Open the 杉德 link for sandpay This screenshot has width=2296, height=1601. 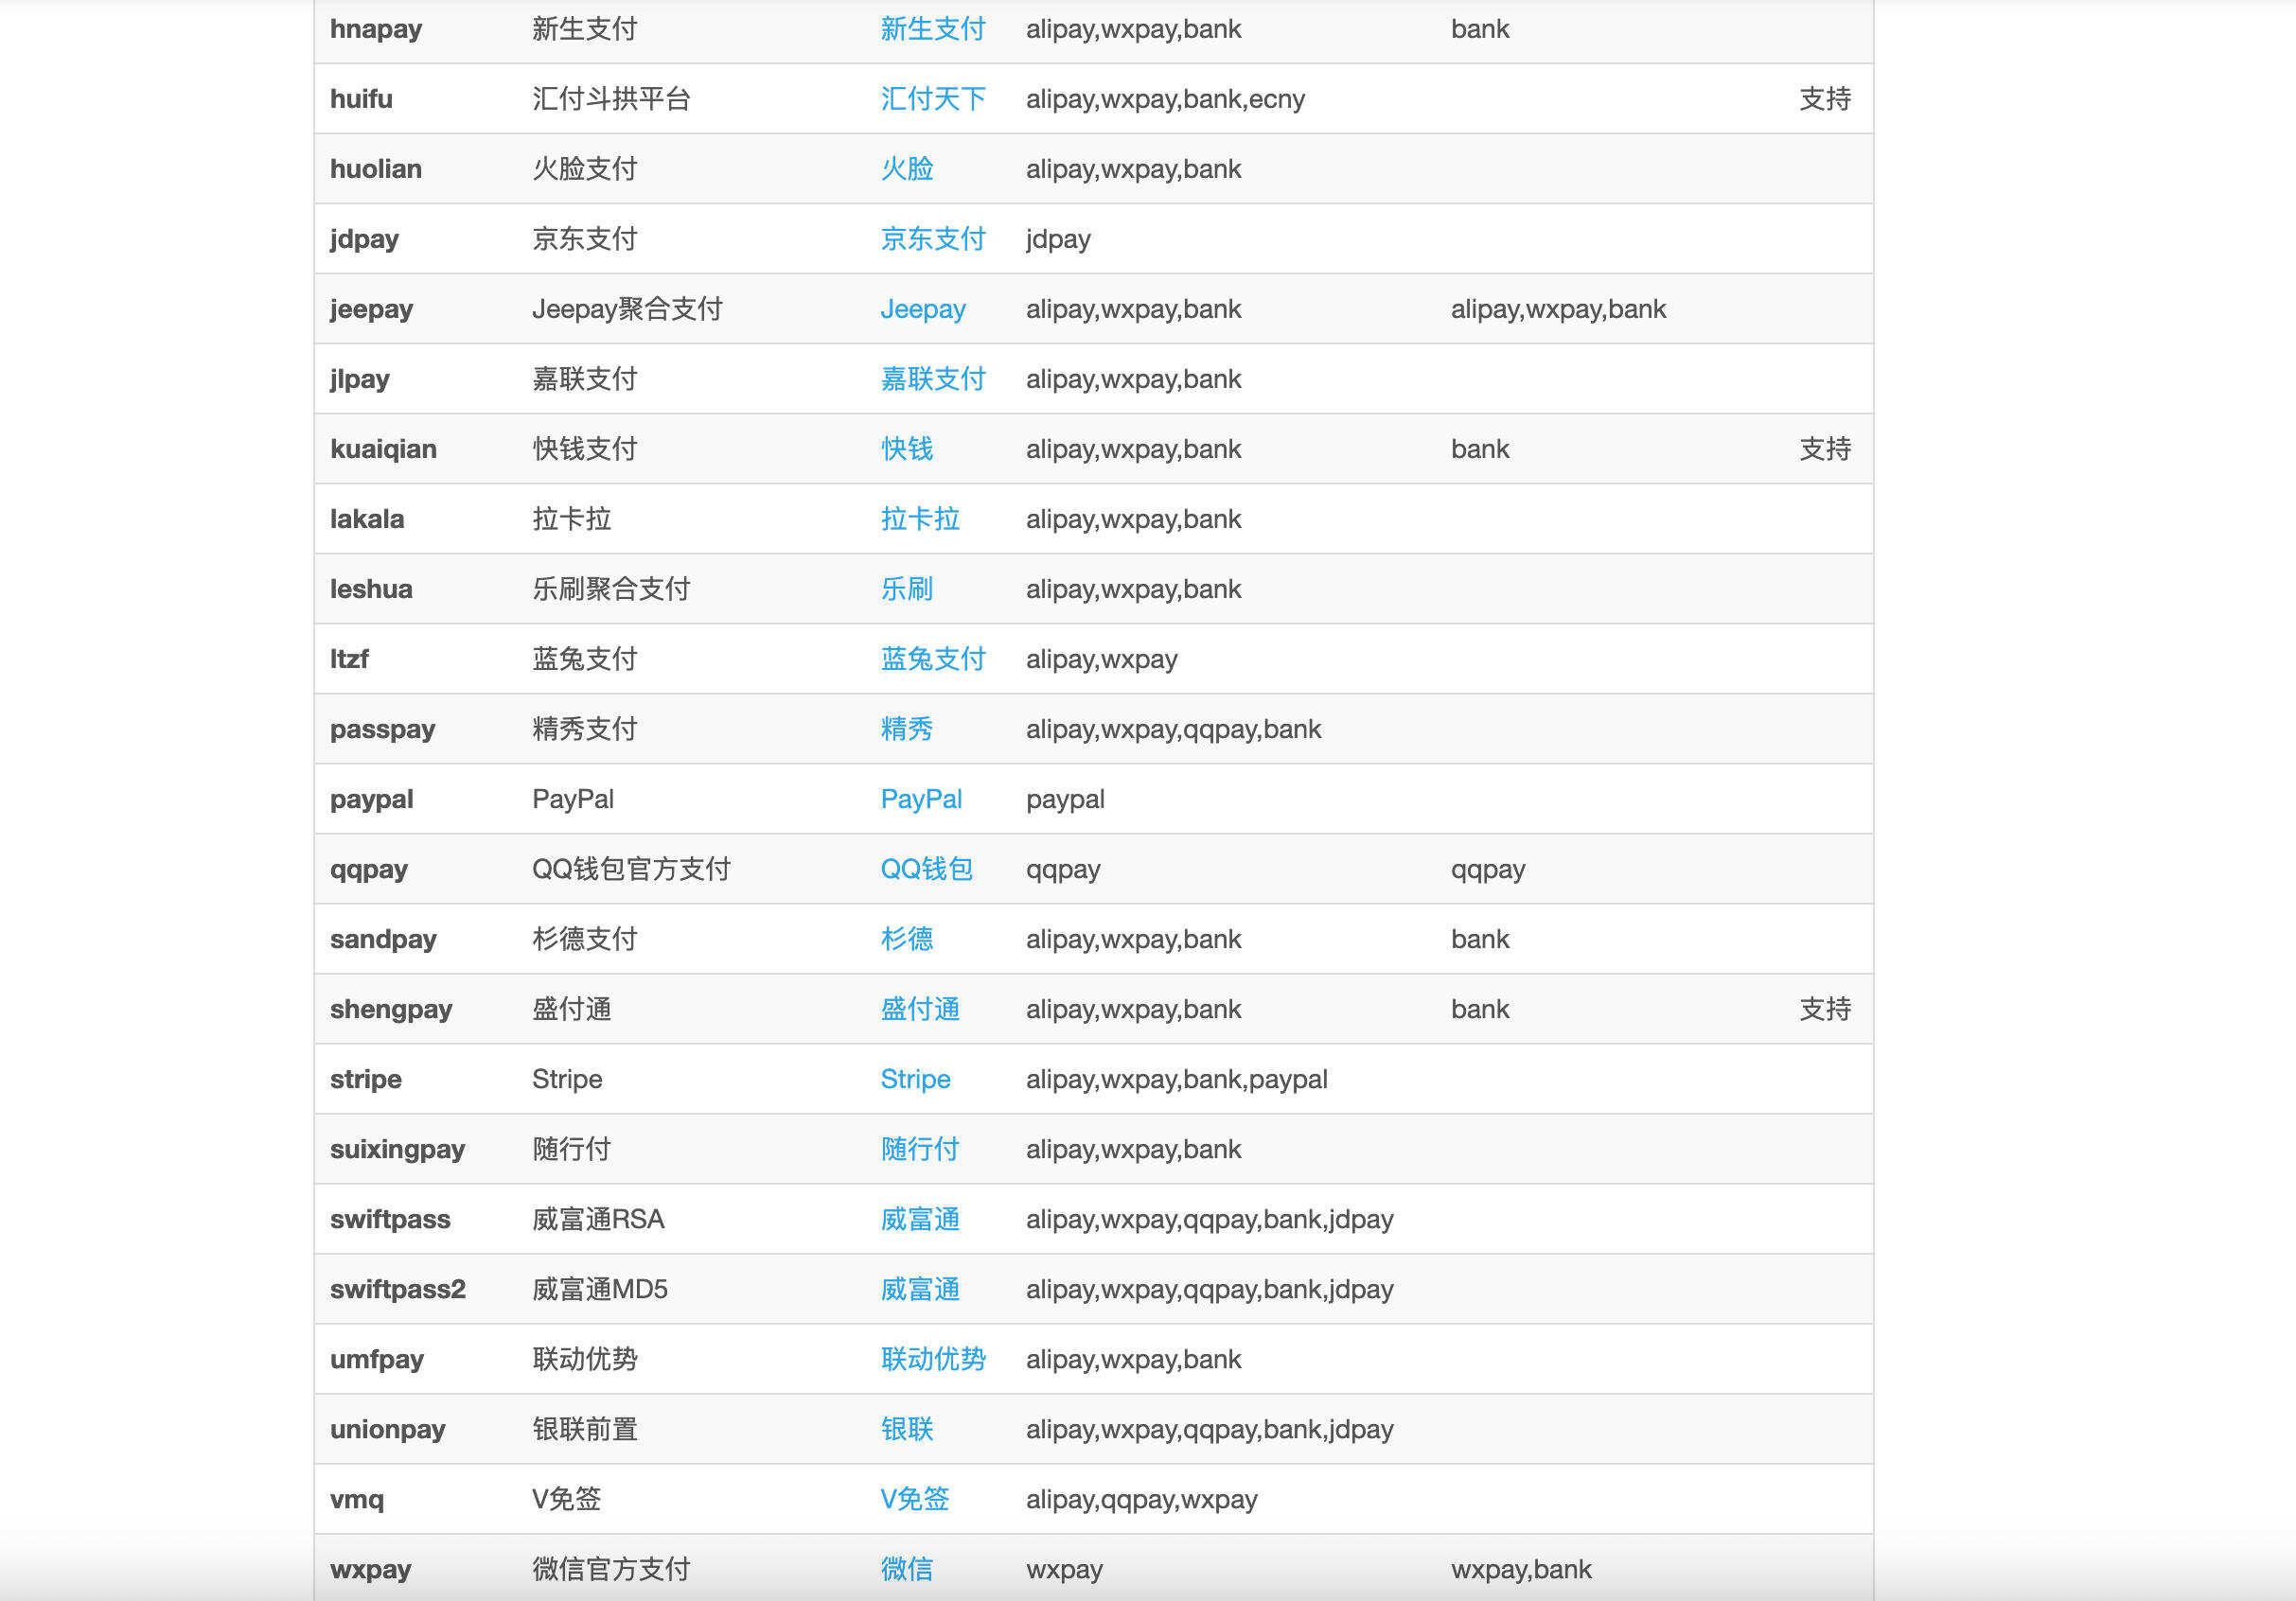click(x=906, y=939)
